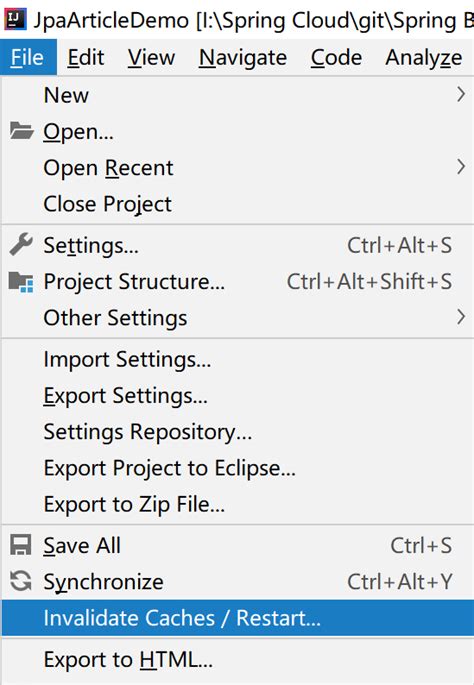Expand the Open Recent submenu arrow
This screenshot has width=474, height=685.
click(x=460, y=167)
